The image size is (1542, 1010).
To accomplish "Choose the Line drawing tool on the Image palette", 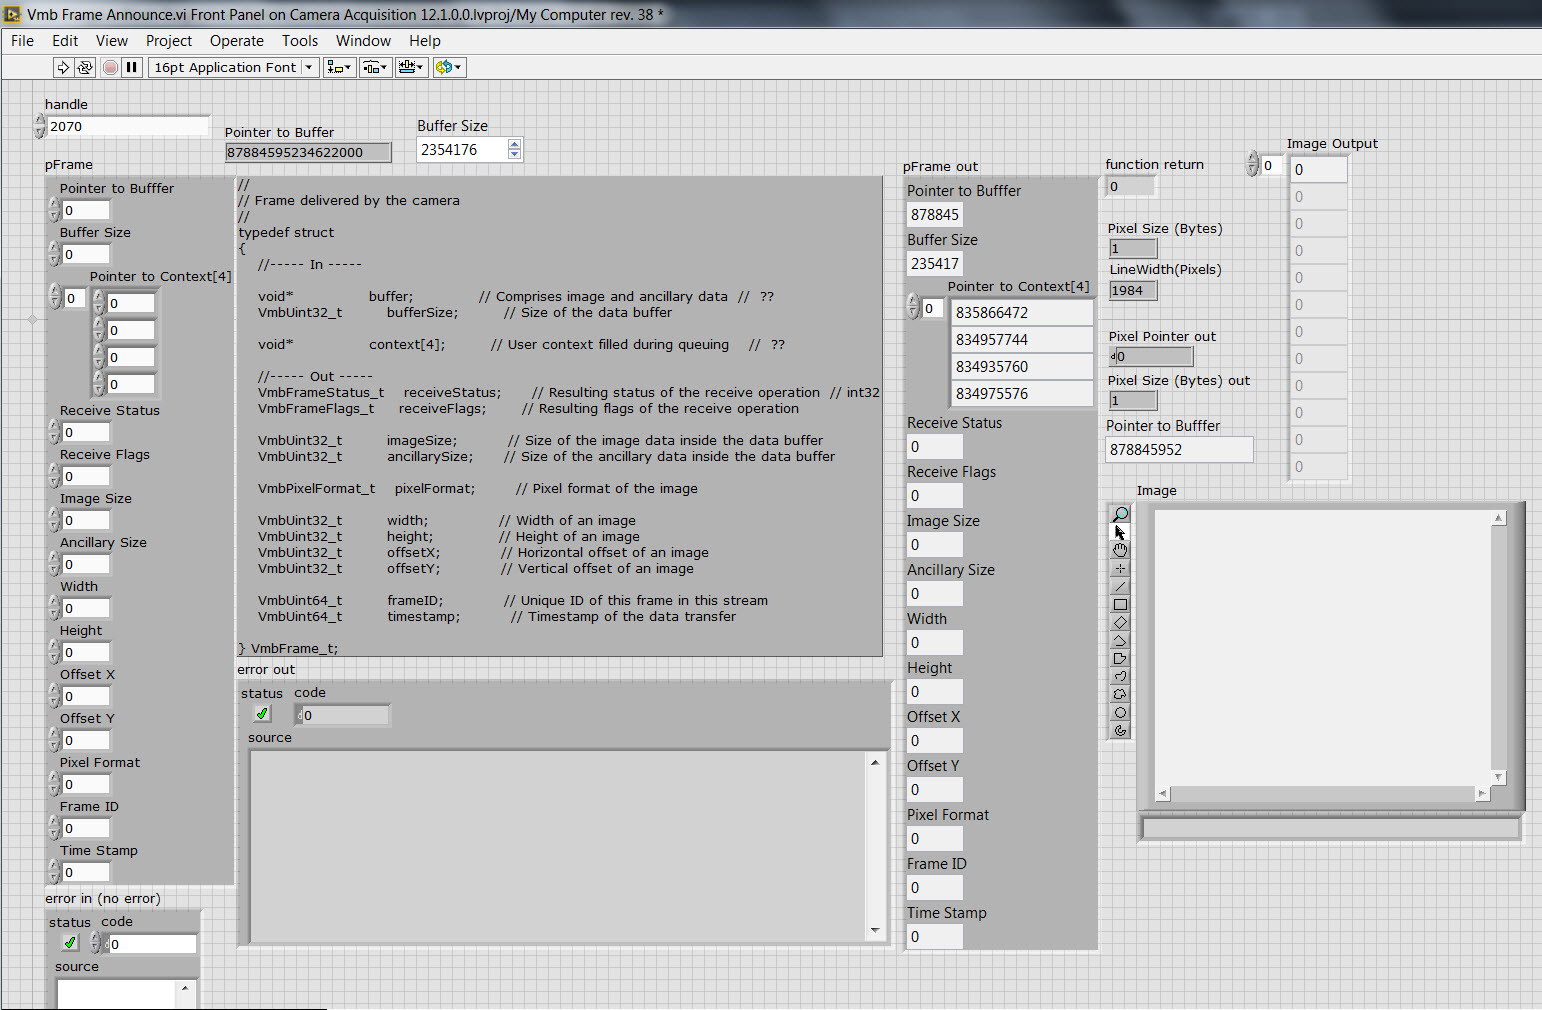I will [1120, 586].
